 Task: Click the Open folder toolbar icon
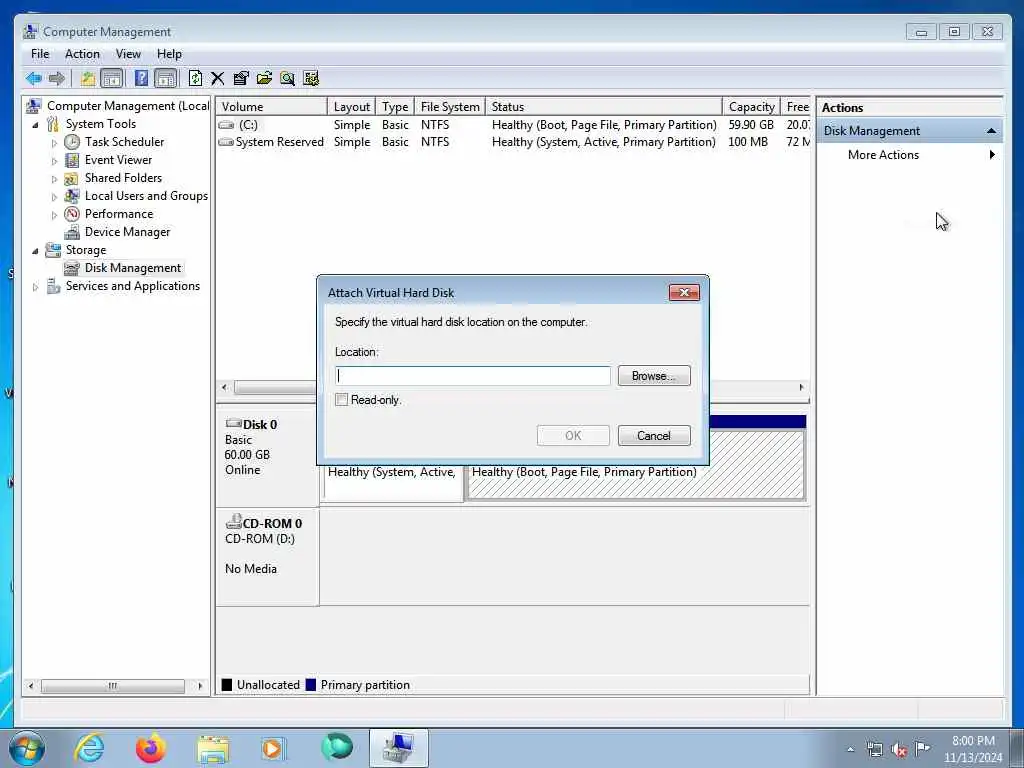[x=264, y=78]
